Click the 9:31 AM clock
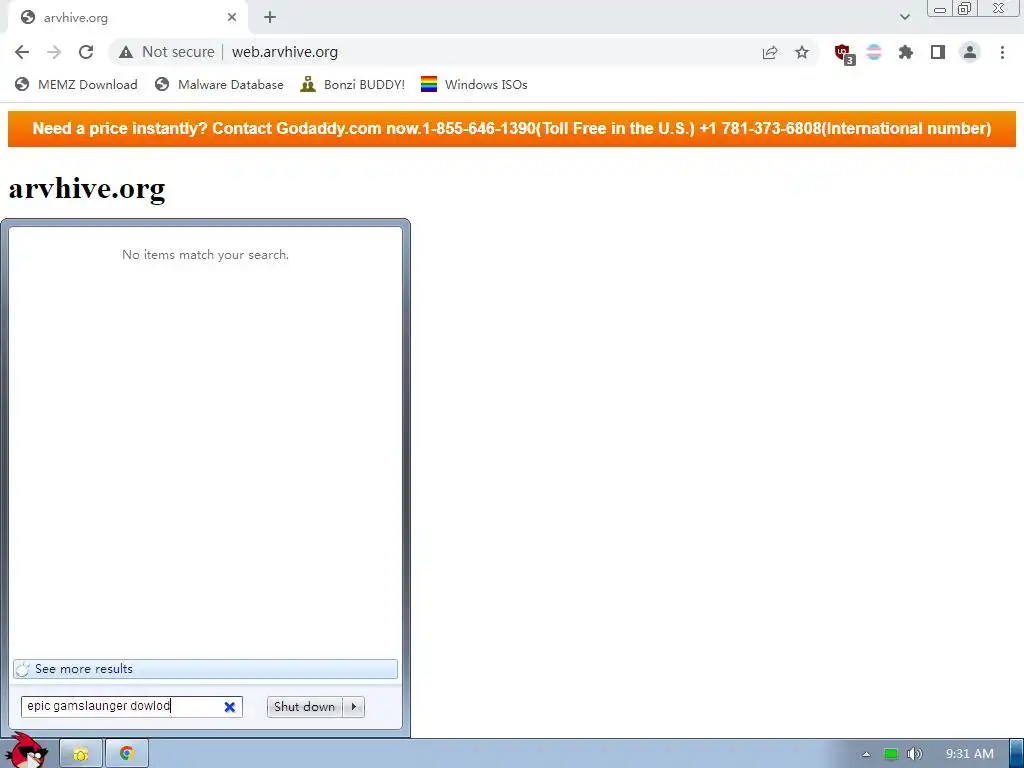Screen dimensions: 1024x768 pyautogui.click(x=970, y=754)
